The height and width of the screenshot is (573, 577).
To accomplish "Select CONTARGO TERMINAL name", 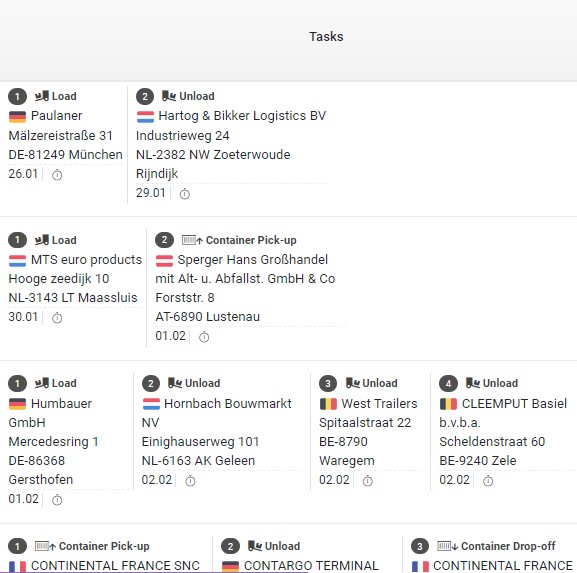I will click(x=311, y=566).
